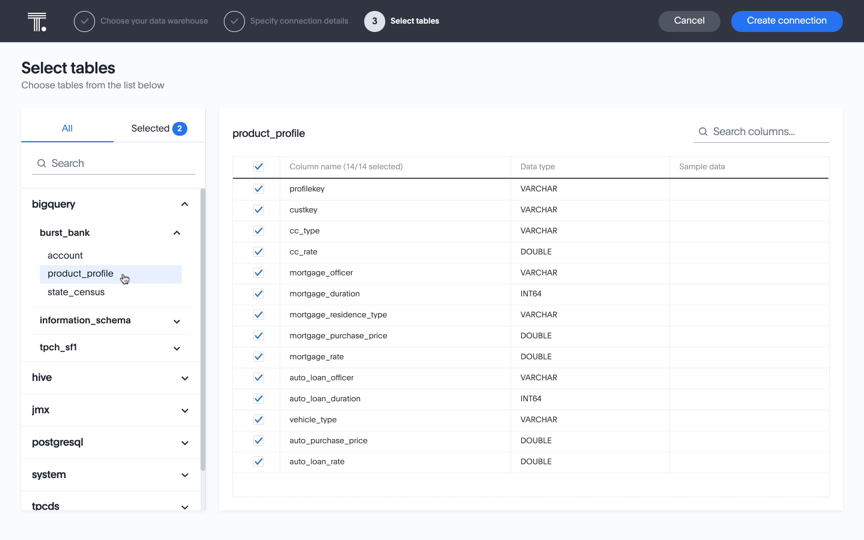Click the ThoughtSpot logo icon
The width and height of the screenshot is (864, 540).
[37, 21]
